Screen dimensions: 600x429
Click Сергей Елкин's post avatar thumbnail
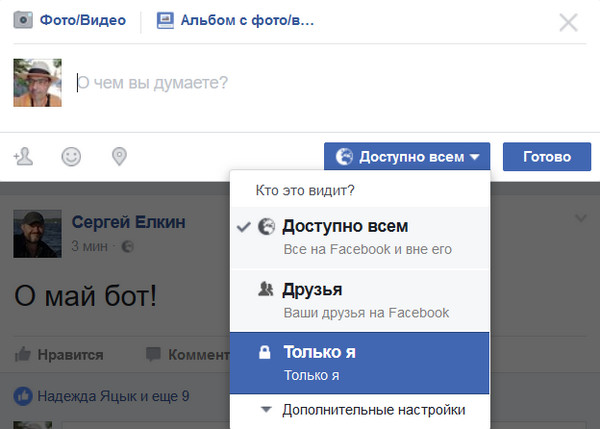tap(37, 233)
